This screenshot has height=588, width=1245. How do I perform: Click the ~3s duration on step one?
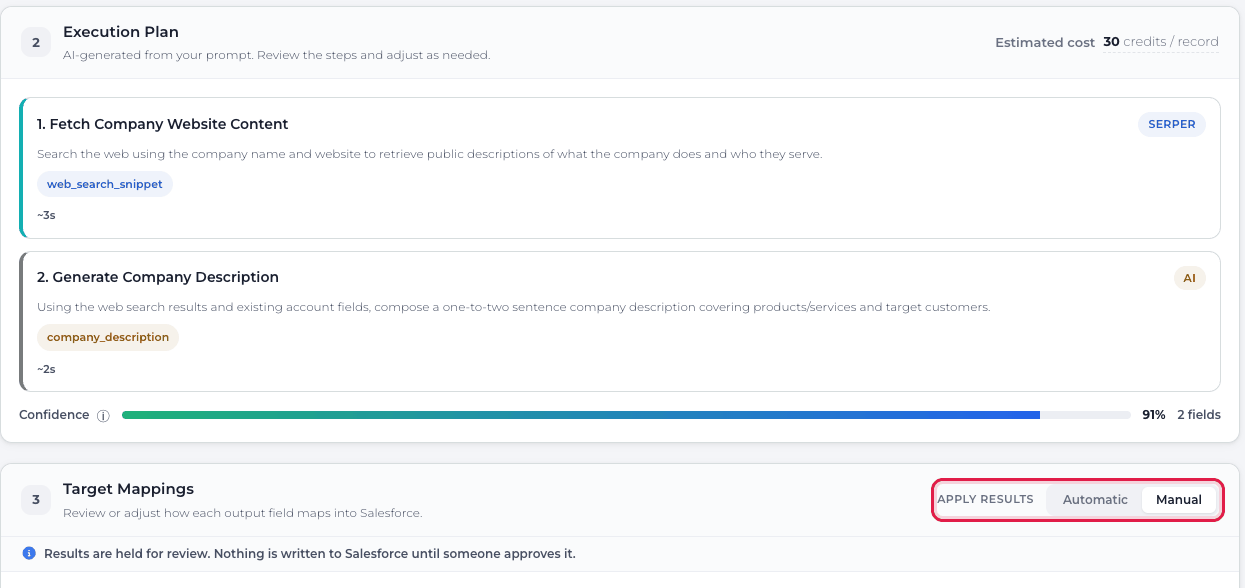coord(46,215)
